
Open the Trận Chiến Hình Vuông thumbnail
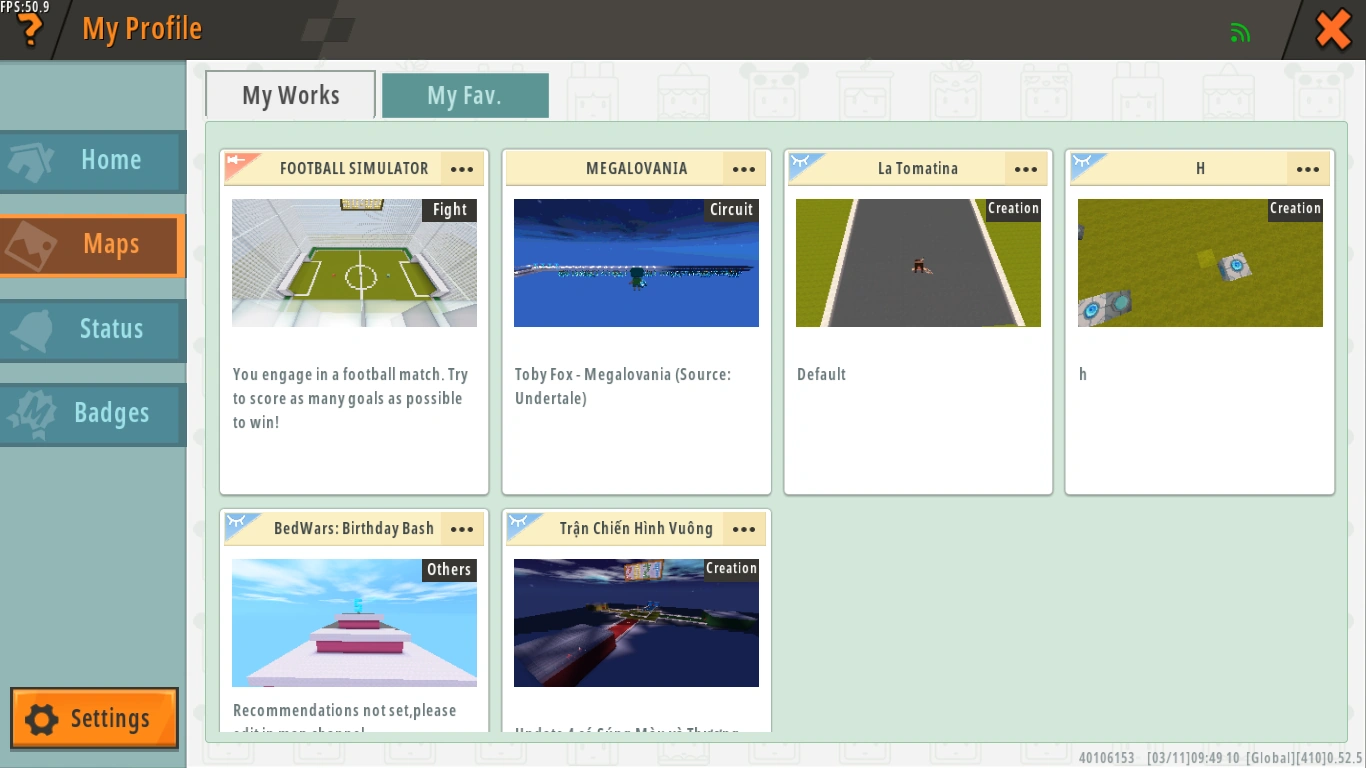pos(636,623)
